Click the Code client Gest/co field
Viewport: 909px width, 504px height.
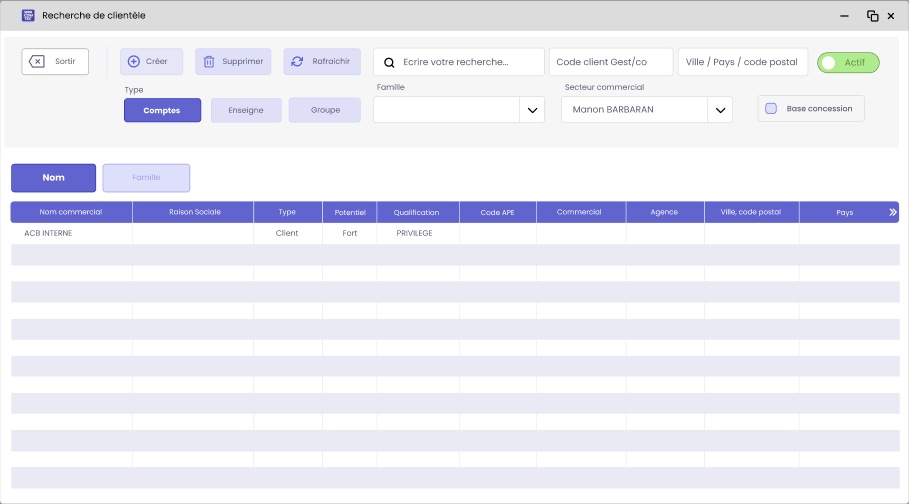pos(610,62)
